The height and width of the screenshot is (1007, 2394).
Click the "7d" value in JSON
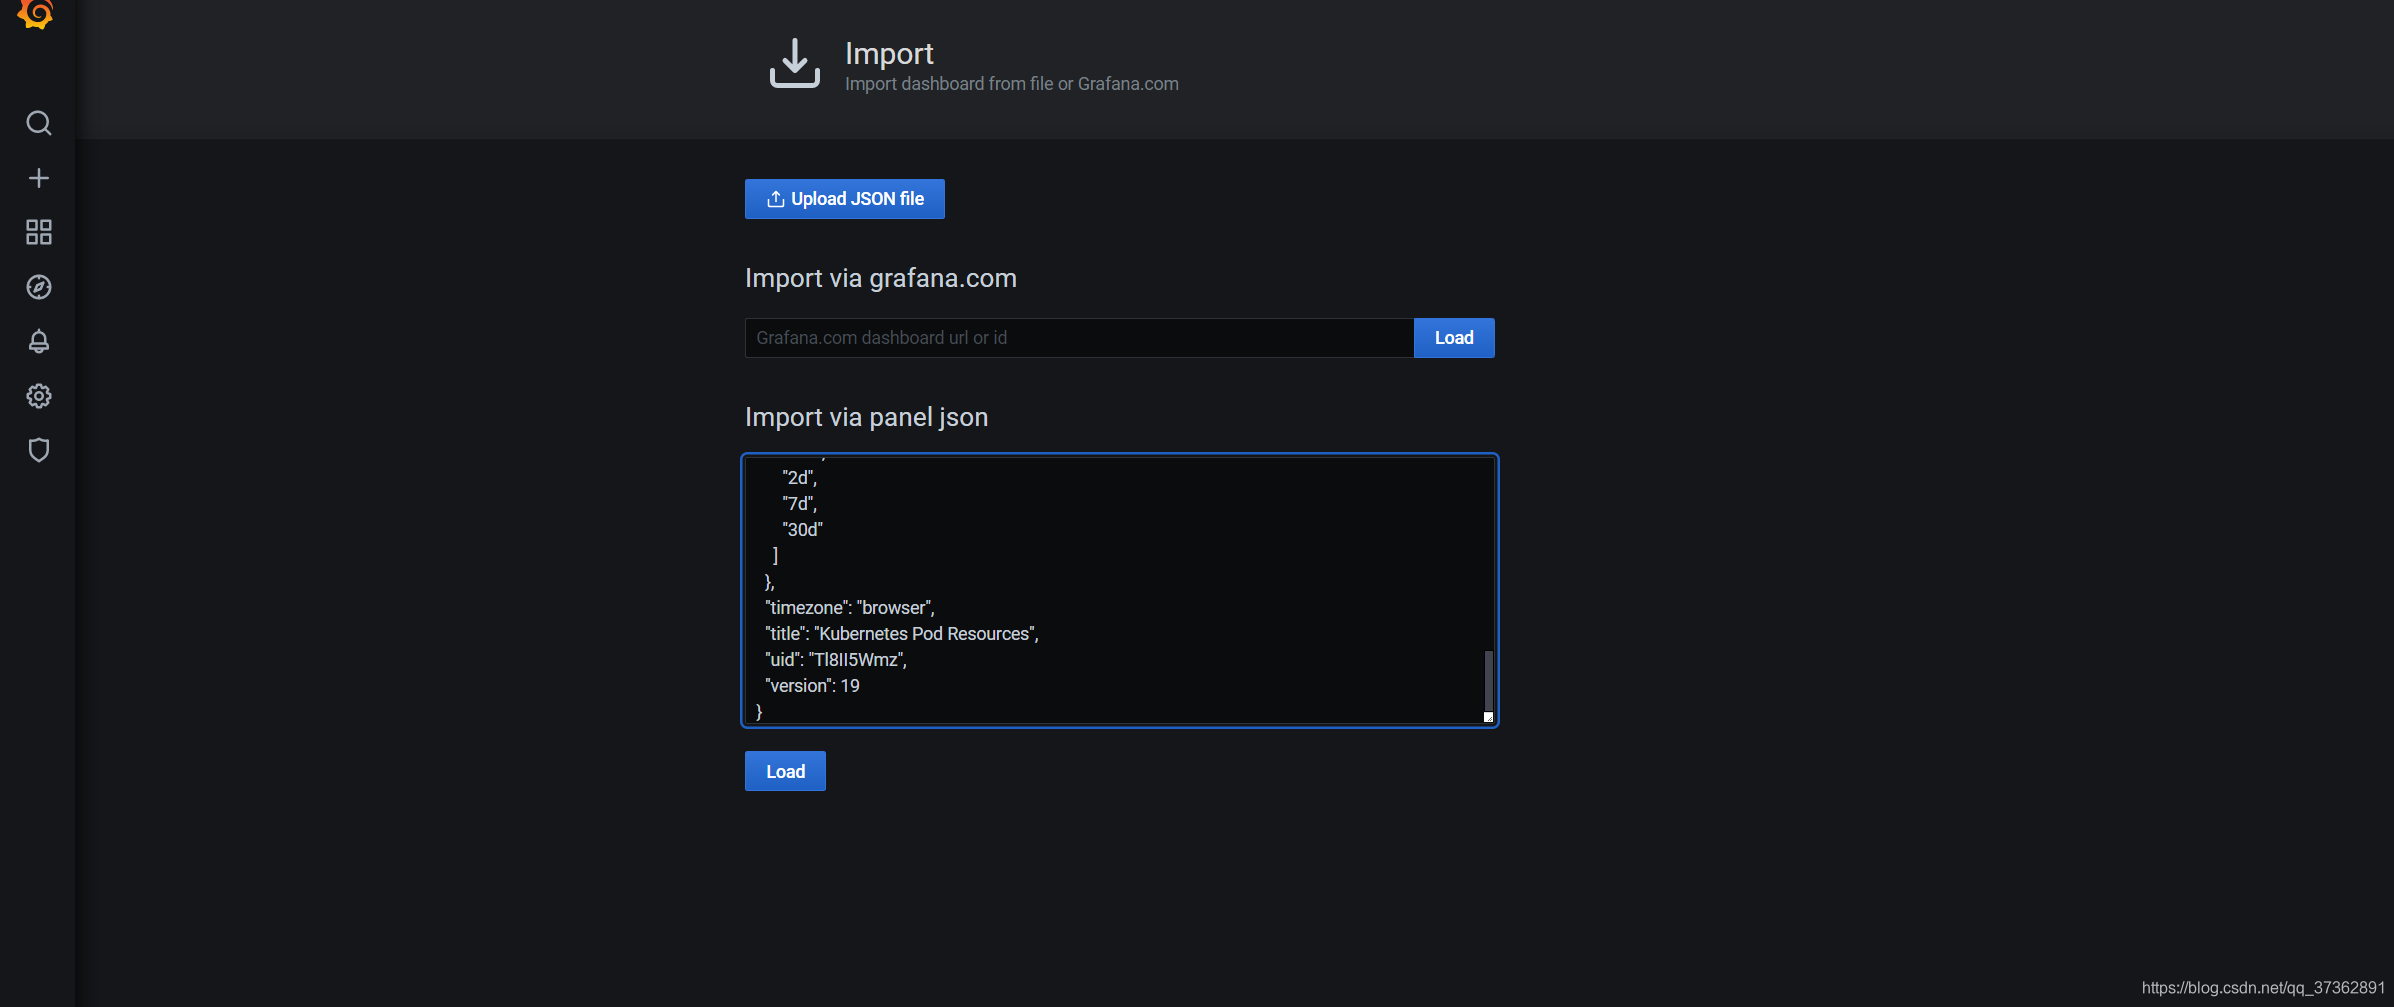pyautogui.click(x=799, y=504)
